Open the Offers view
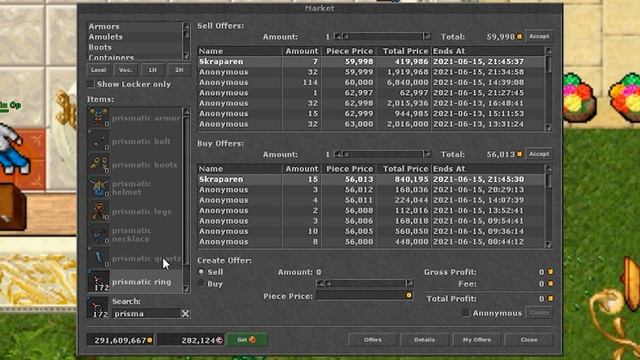 373,340
